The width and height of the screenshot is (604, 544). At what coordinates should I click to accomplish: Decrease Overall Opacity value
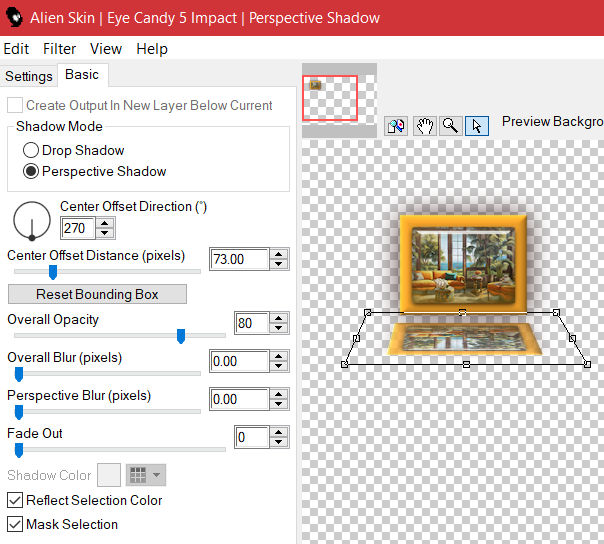point(279,328)
